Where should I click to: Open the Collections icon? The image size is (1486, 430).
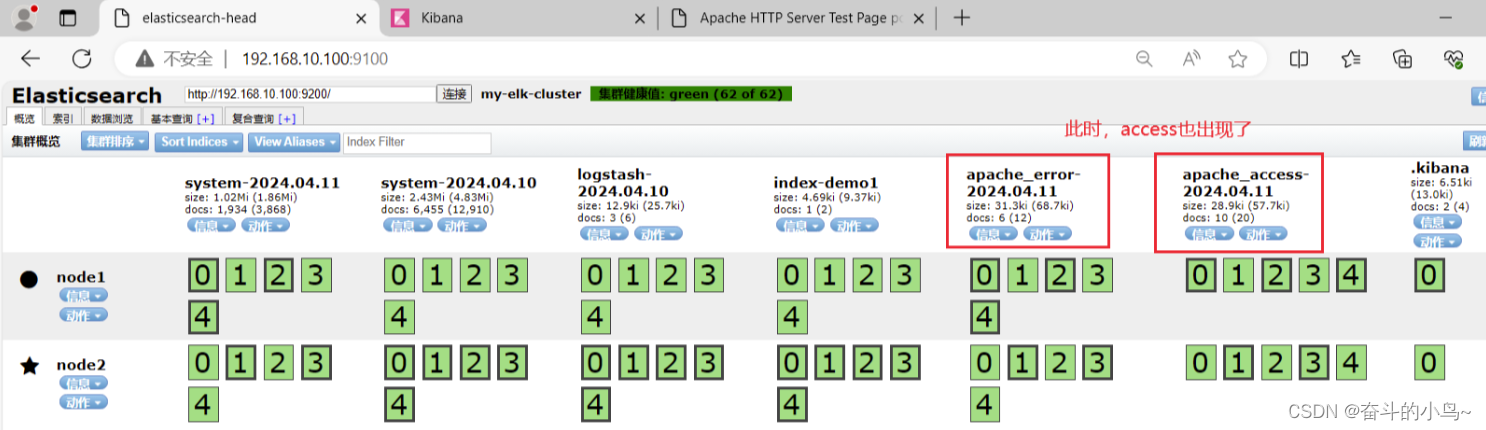tap(1403, 59)
